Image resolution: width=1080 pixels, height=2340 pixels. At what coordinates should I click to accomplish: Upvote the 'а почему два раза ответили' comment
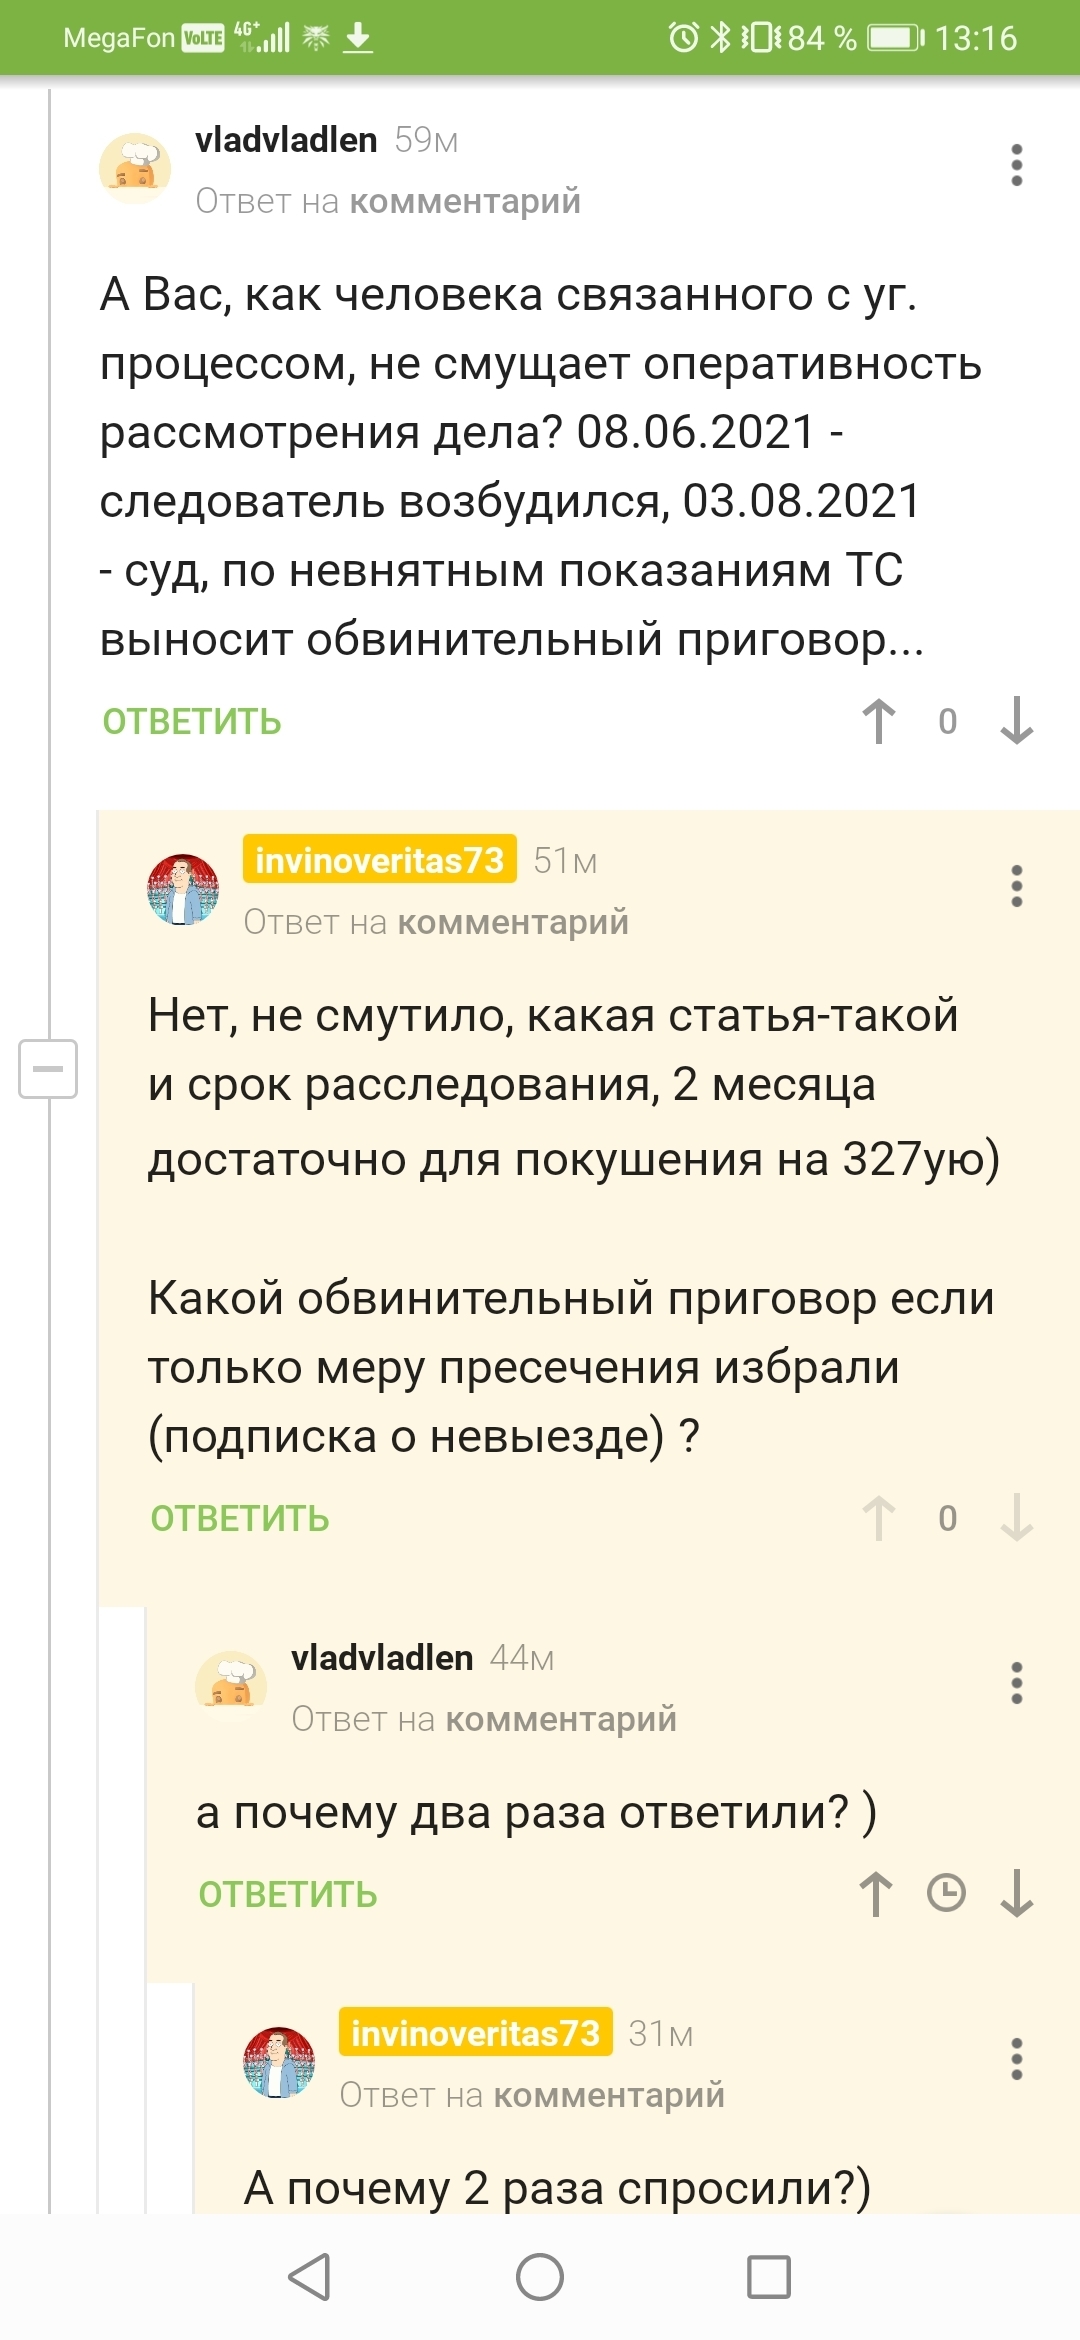tap(876, 1894)
